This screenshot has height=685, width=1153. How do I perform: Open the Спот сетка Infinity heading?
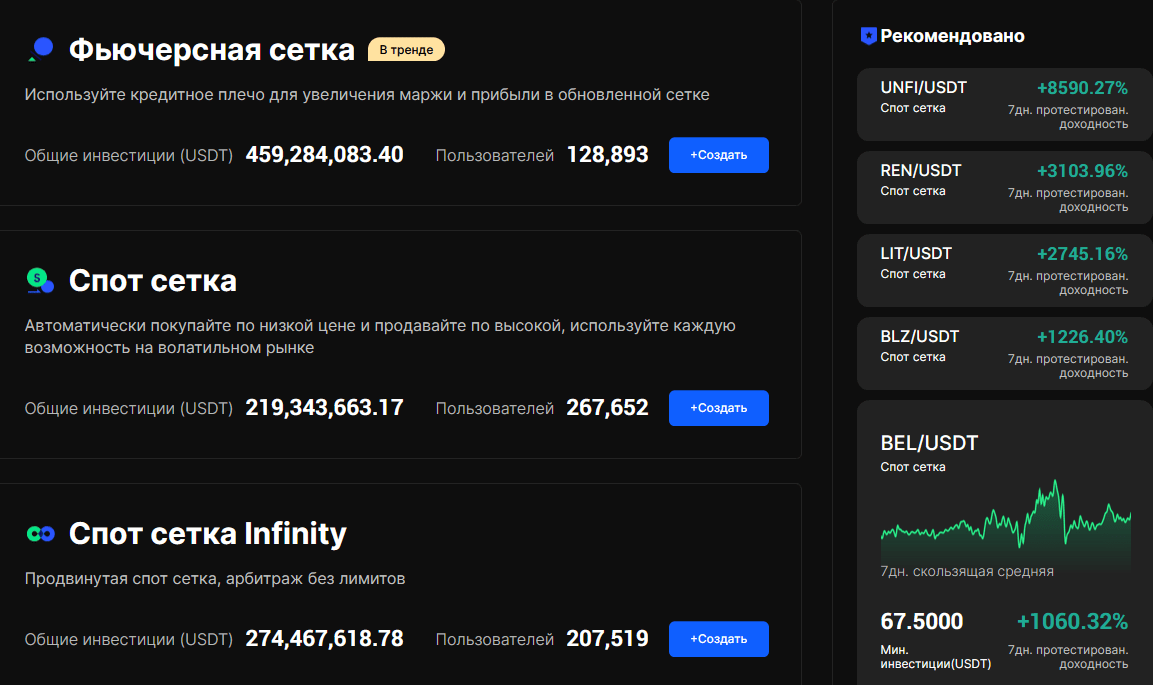tap(207, 534)
